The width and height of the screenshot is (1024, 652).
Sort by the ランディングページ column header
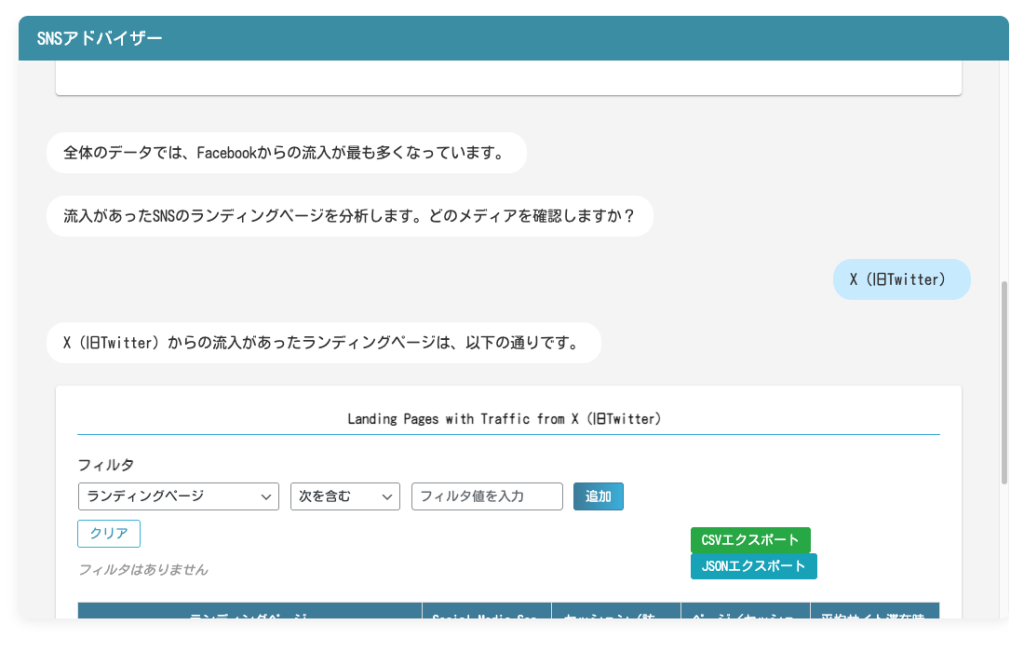coord(250,615)
